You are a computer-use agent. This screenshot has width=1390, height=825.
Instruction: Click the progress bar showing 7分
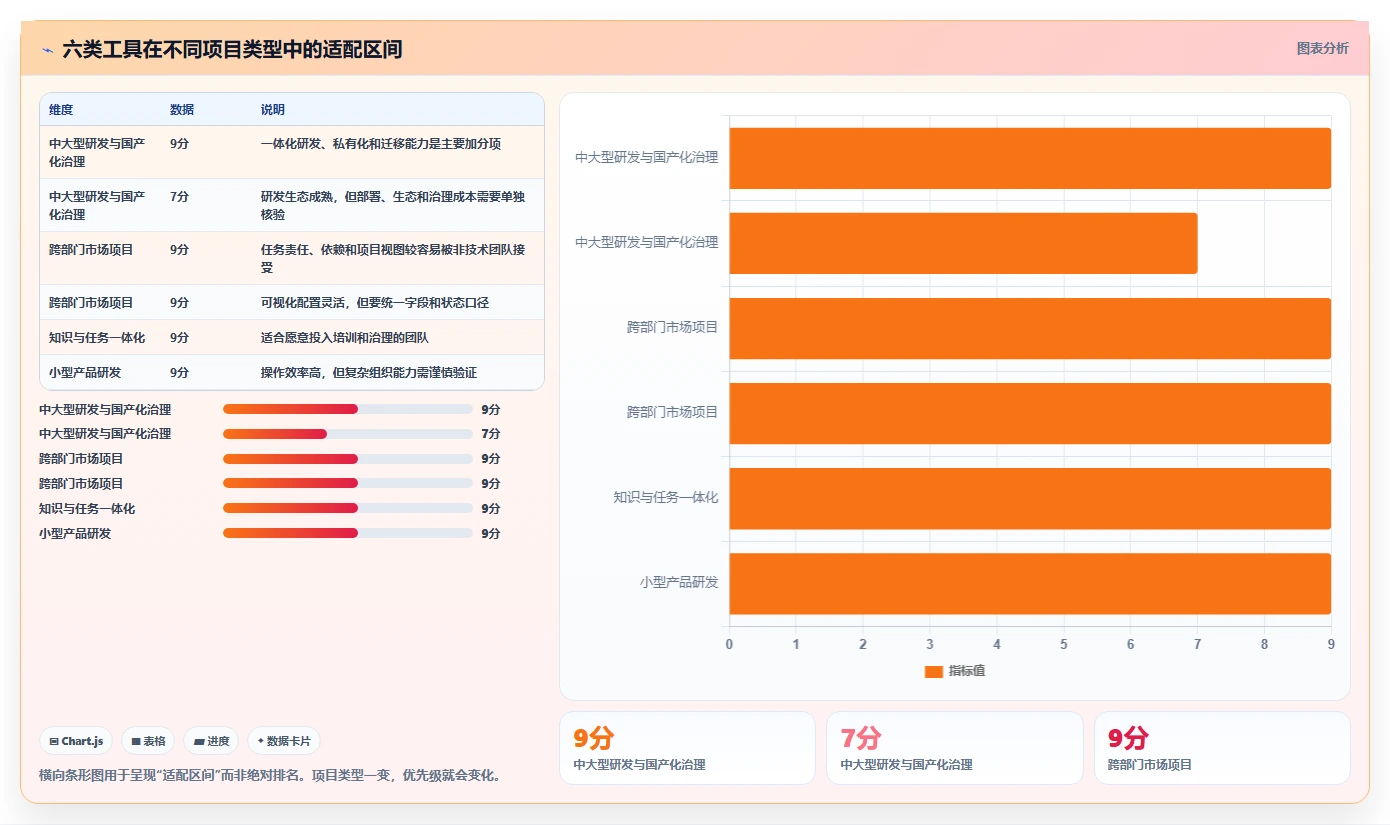click(348, 434)
